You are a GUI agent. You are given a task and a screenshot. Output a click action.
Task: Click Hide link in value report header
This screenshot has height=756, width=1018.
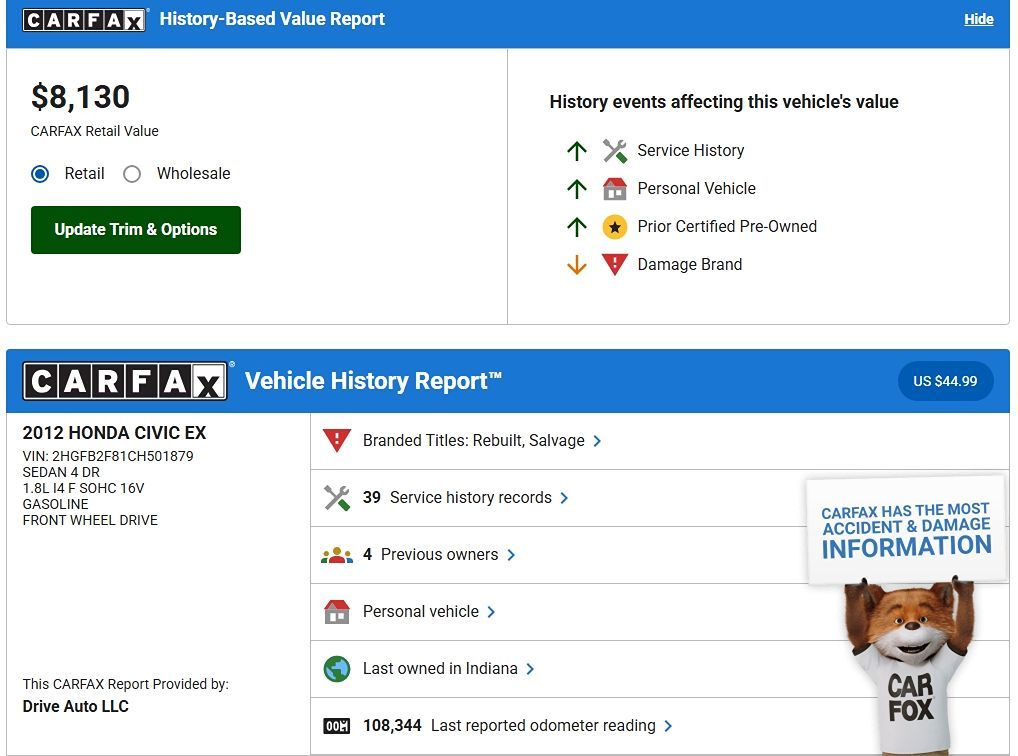[978, 19]
